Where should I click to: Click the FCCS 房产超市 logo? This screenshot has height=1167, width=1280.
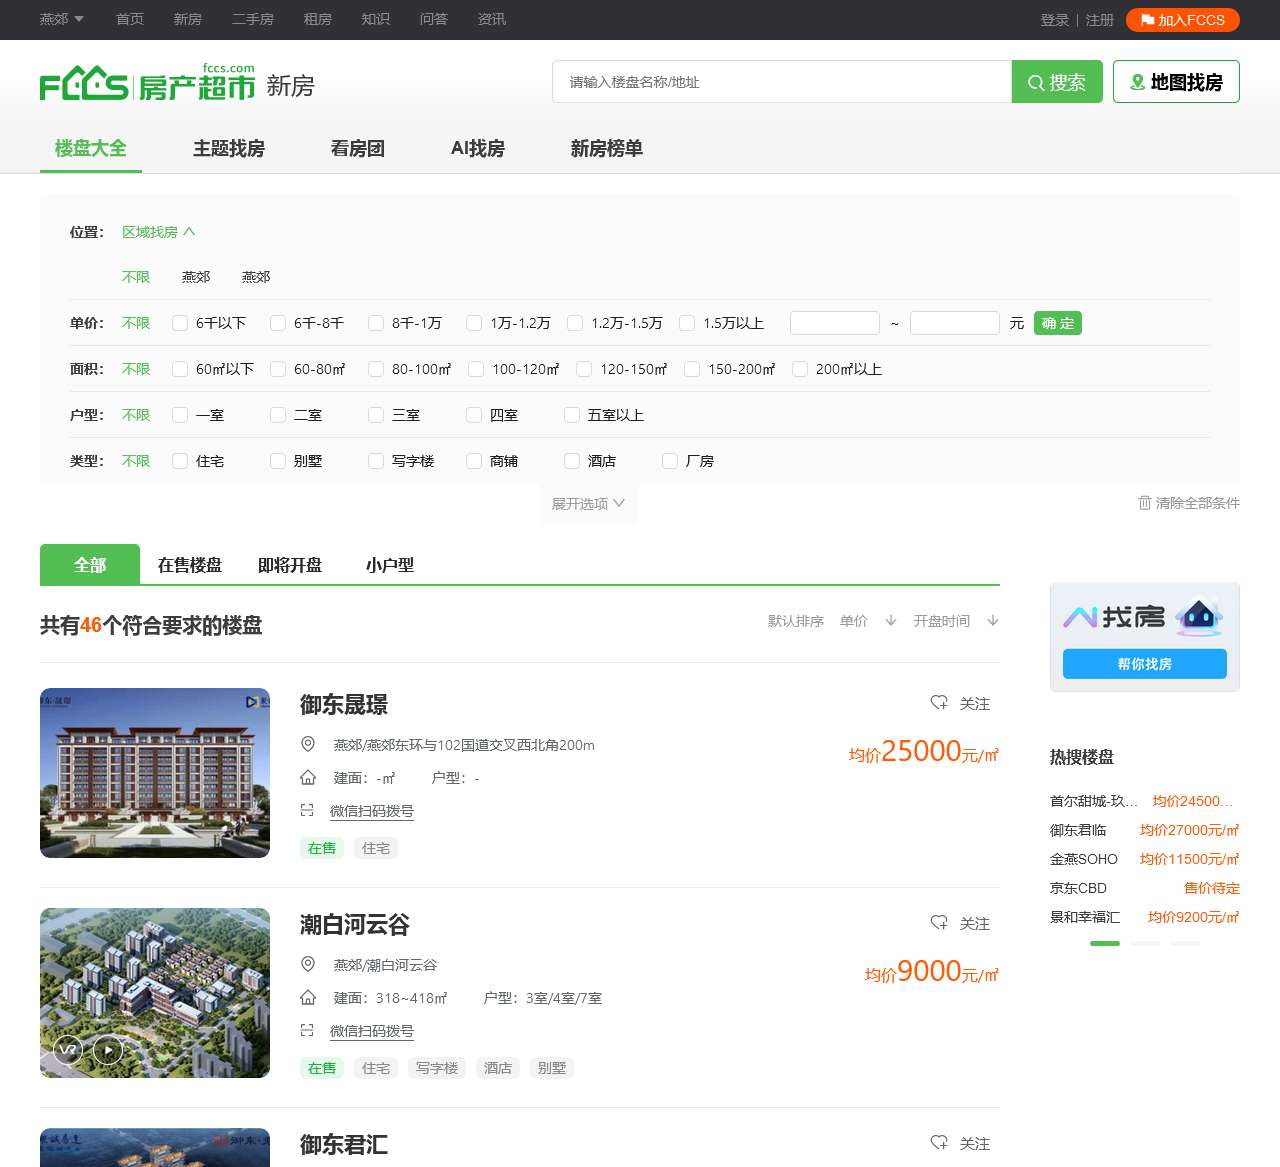147,84
